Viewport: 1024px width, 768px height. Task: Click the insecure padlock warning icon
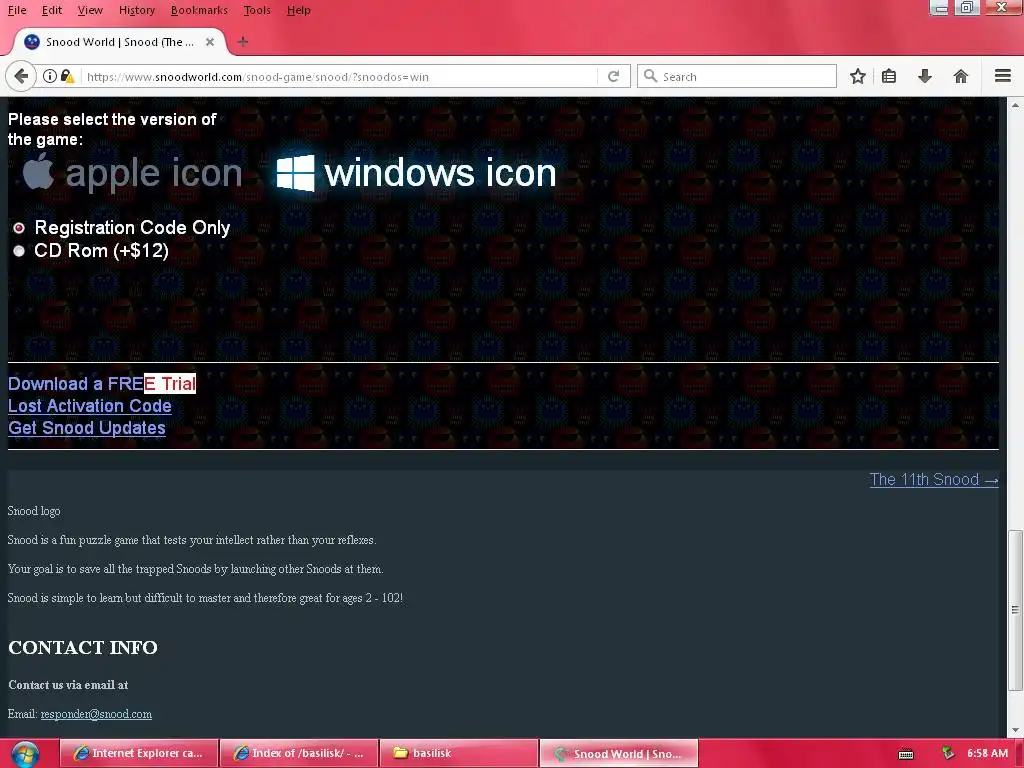point(67,76)
